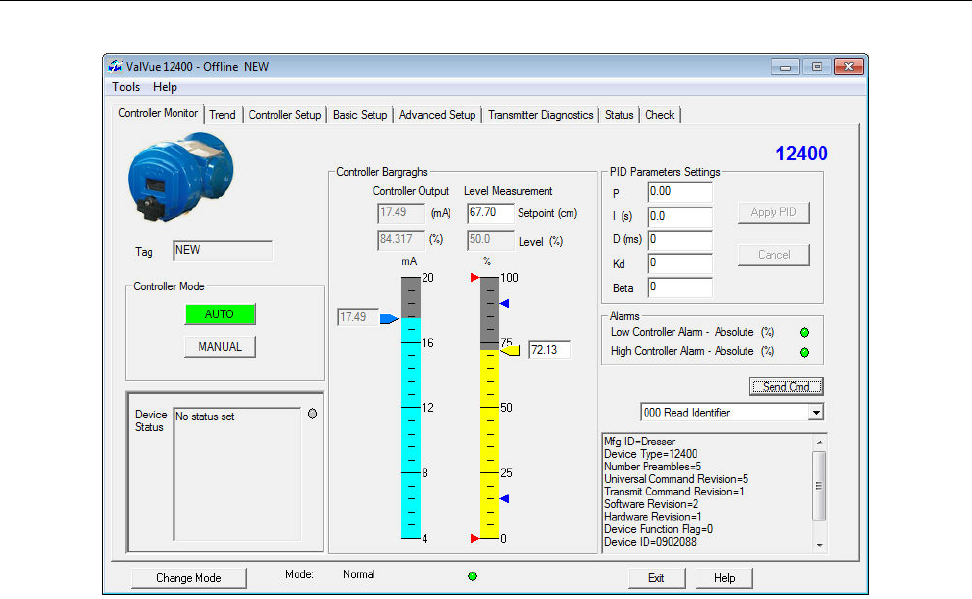Select the Controler Monitor tab
Viewport: 972px width, 599px height.
click(158, 113)
